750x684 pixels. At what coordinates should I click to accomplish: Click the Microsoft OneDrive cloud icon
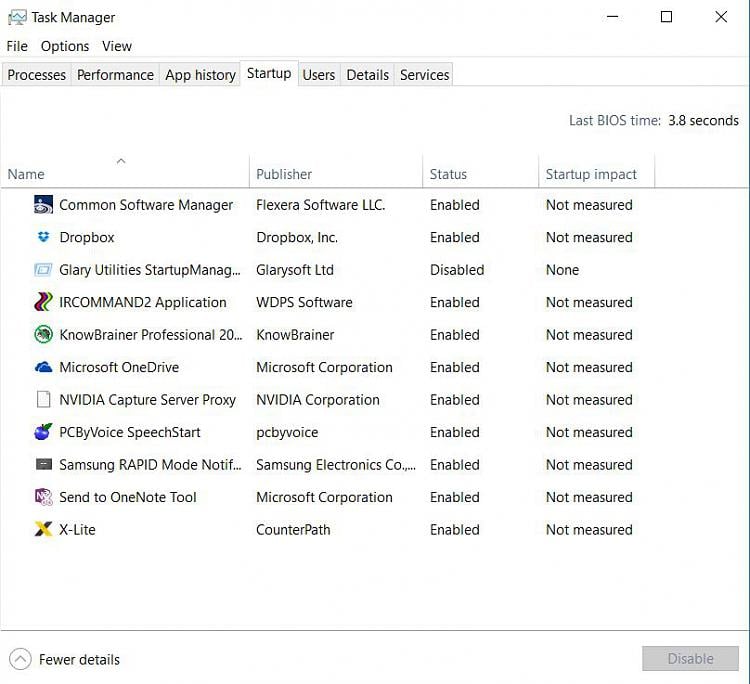pos(44,367)
